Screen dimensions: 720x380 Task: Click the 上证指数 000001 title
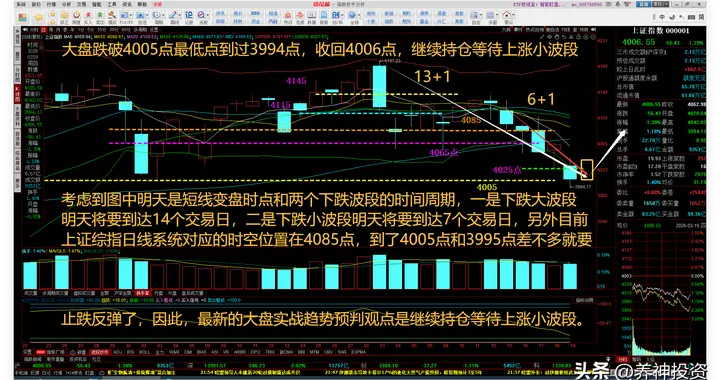tap(660, 30)
